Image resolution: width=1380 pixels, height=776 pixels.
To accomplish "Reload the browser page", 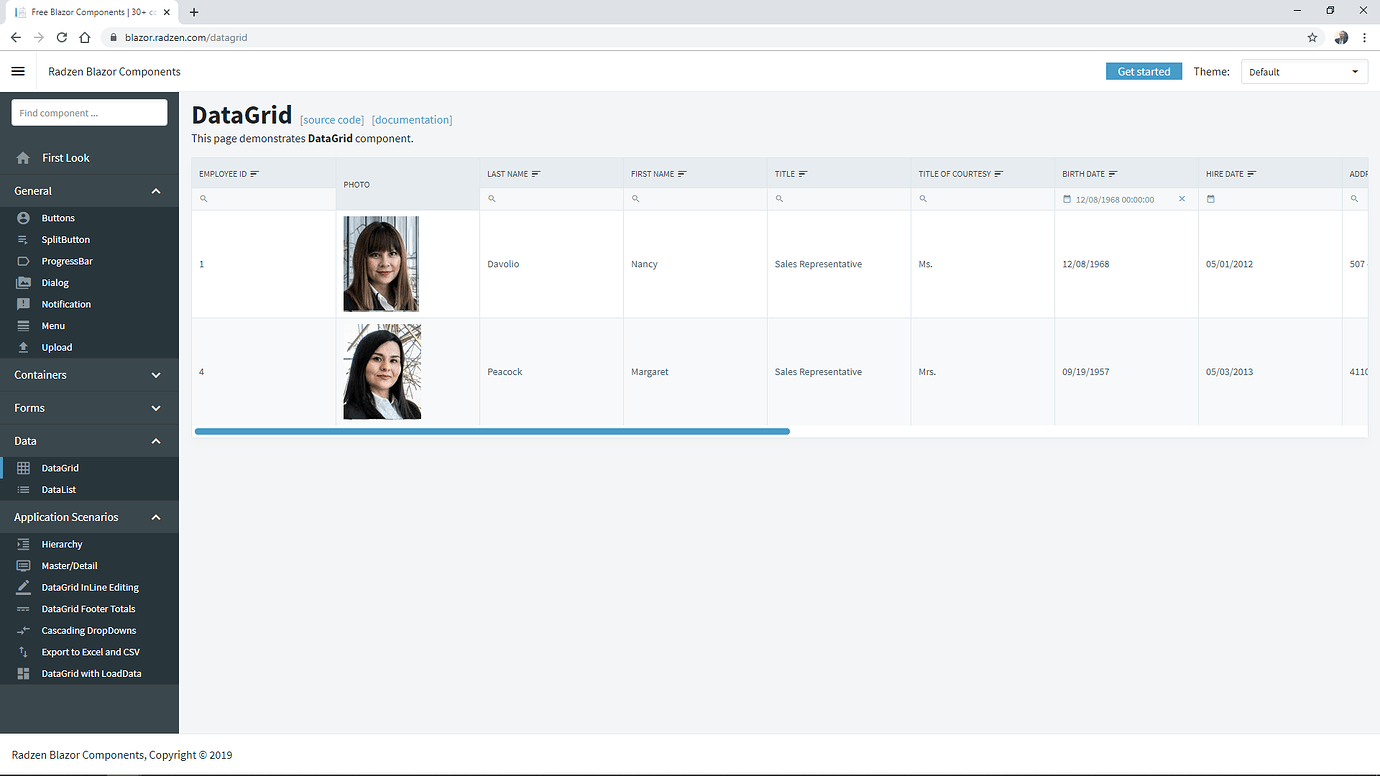I will [61, 37].
